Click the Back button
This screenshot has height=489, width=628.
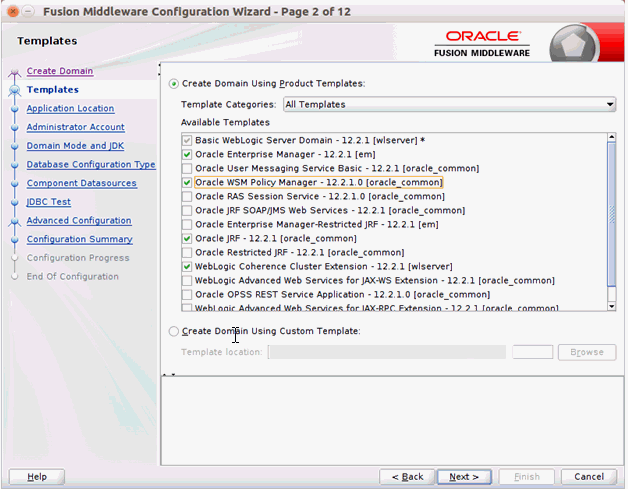[407, 477]
